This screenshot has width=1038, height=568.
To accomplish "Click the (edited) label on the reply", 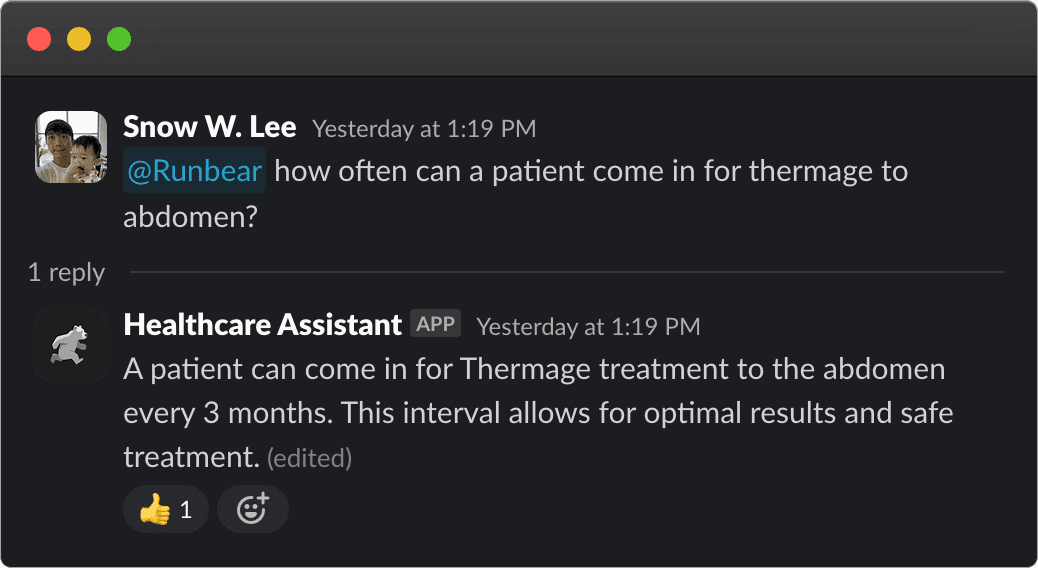I will pos(309,458).
